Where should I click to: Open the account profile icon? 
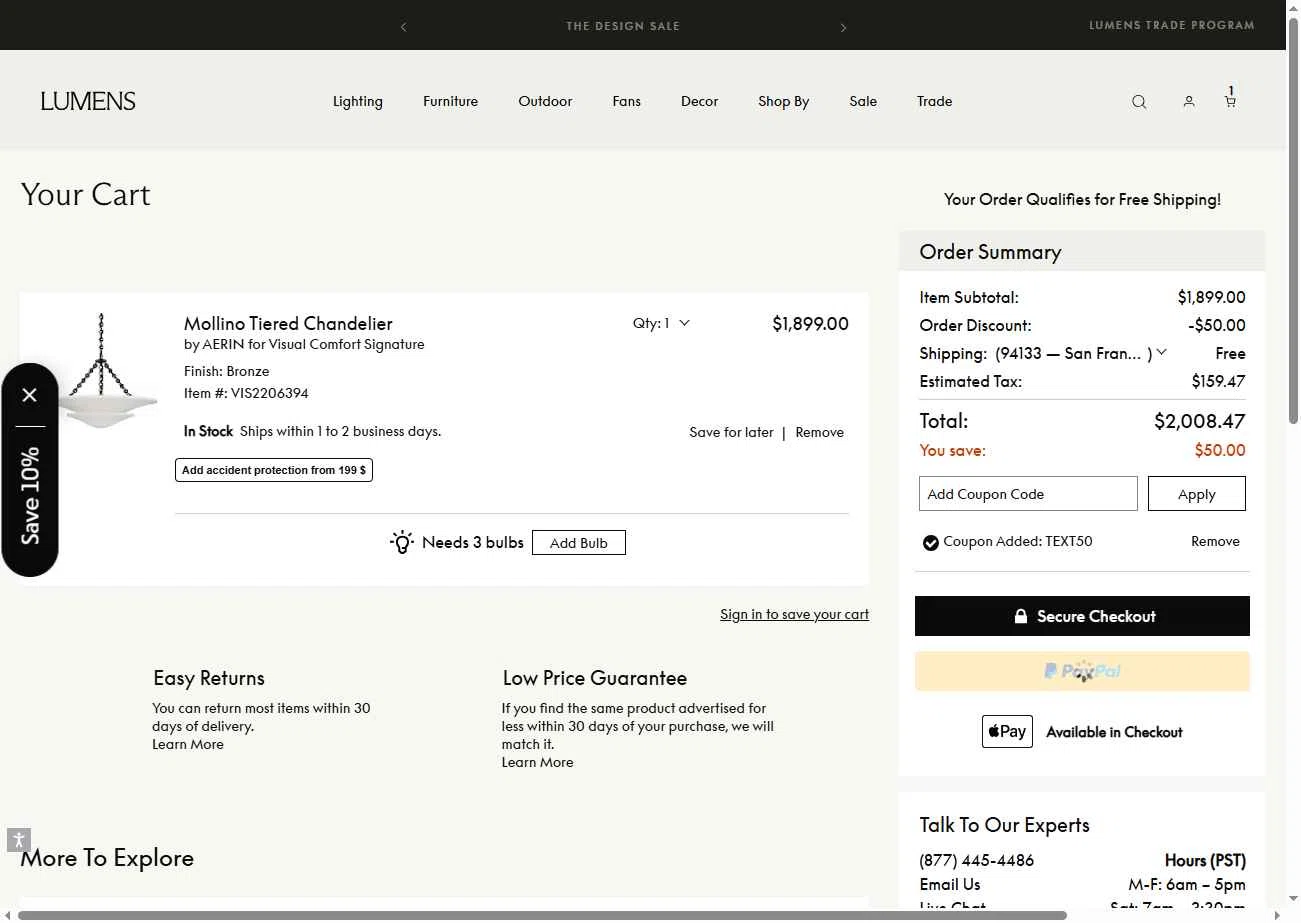[1189, 102]
